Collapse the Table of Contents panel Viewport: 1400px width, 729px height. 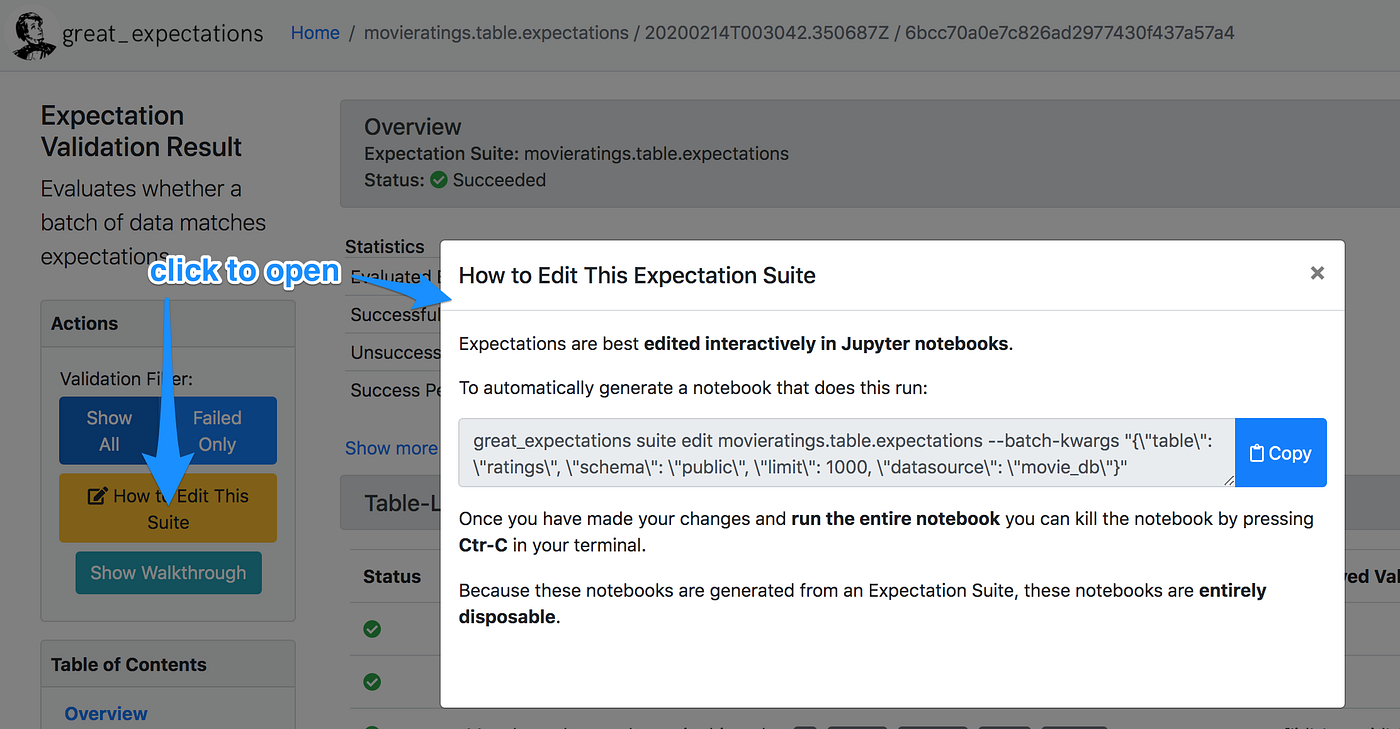128,663
